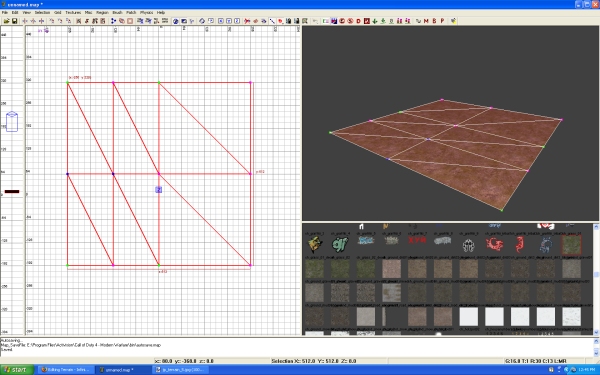Click the first green down-arrow toolbar icon

tap(375, 21)
